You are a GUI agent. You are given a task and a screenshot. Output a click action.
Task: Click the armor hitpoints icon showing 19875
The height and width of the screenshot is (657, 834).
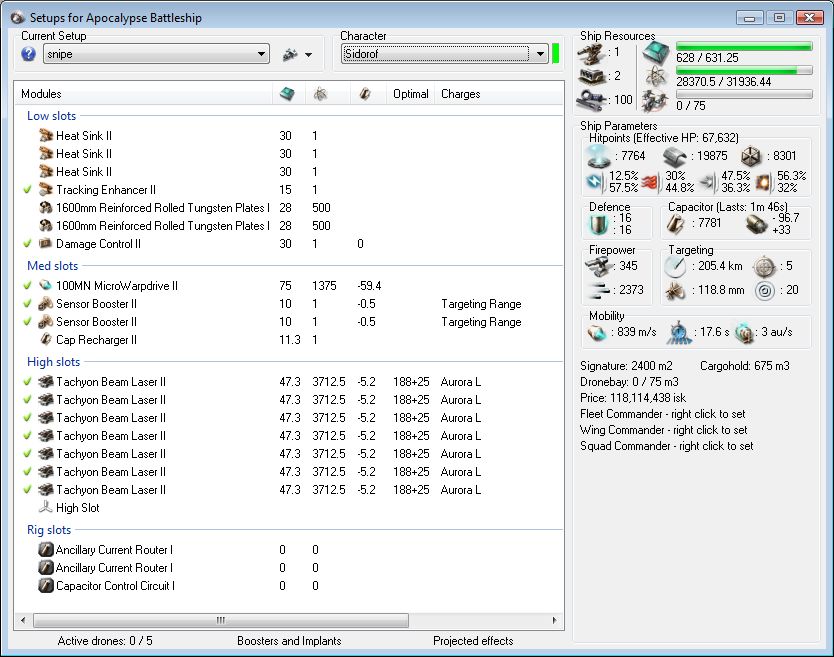pos(674,156)
